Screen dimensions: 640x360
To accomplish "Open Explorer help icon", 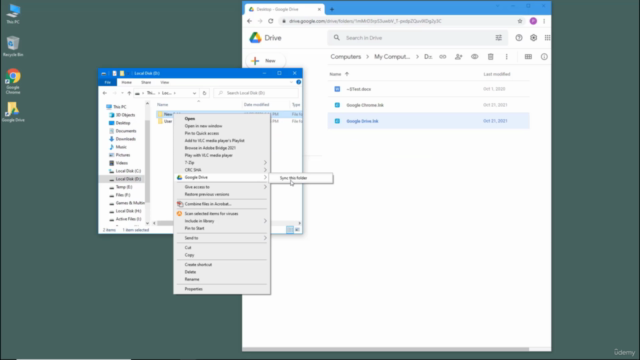I will (298, 82).
